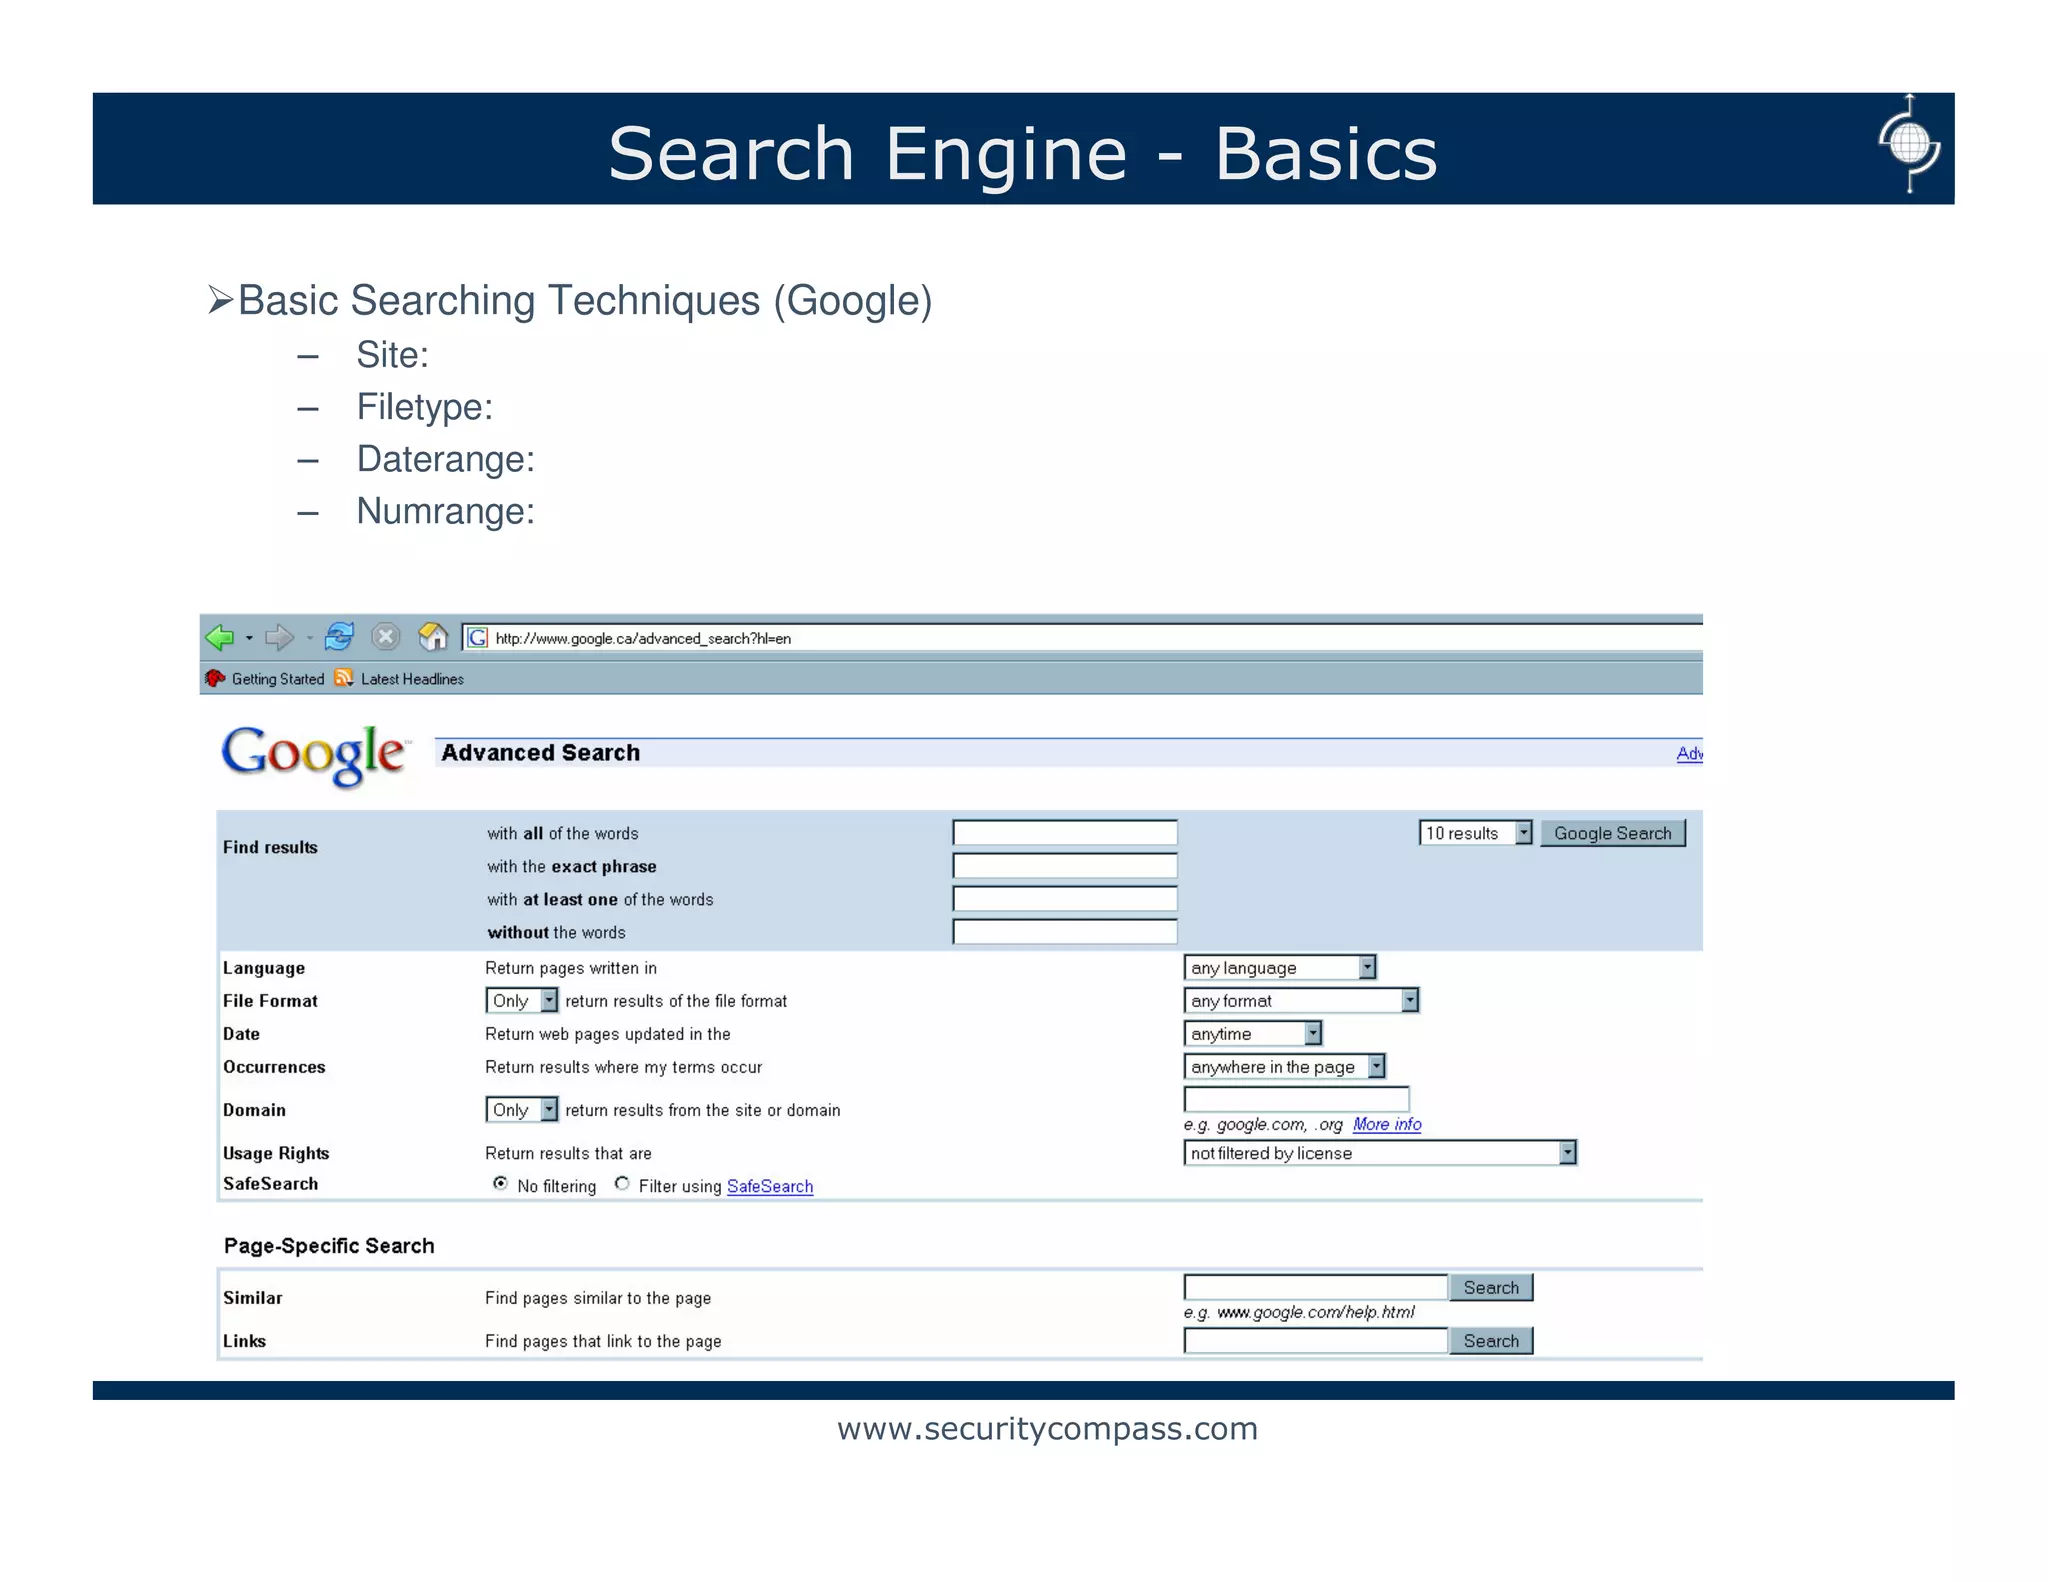
Task: Select the 'No filtering' radio button
Action: (x=500, y=1184)
